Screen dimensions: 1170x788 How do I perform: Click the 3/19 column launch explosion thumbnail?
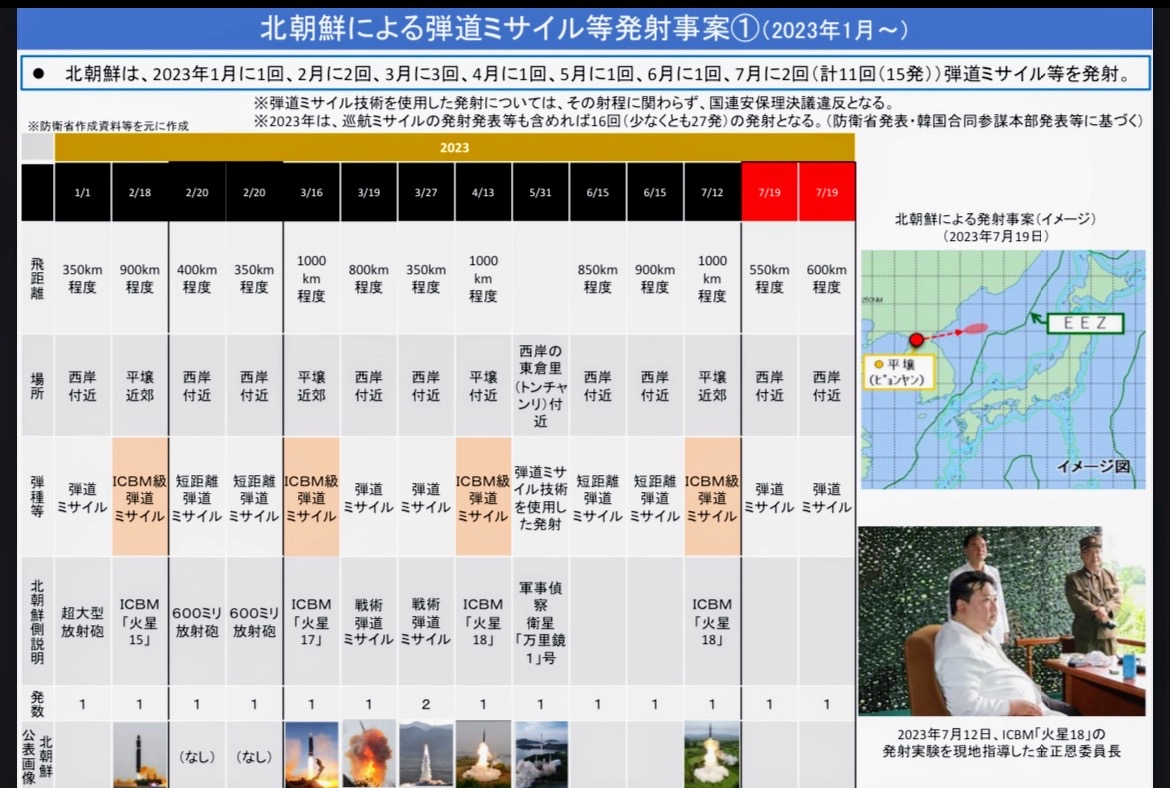point(368,754)
